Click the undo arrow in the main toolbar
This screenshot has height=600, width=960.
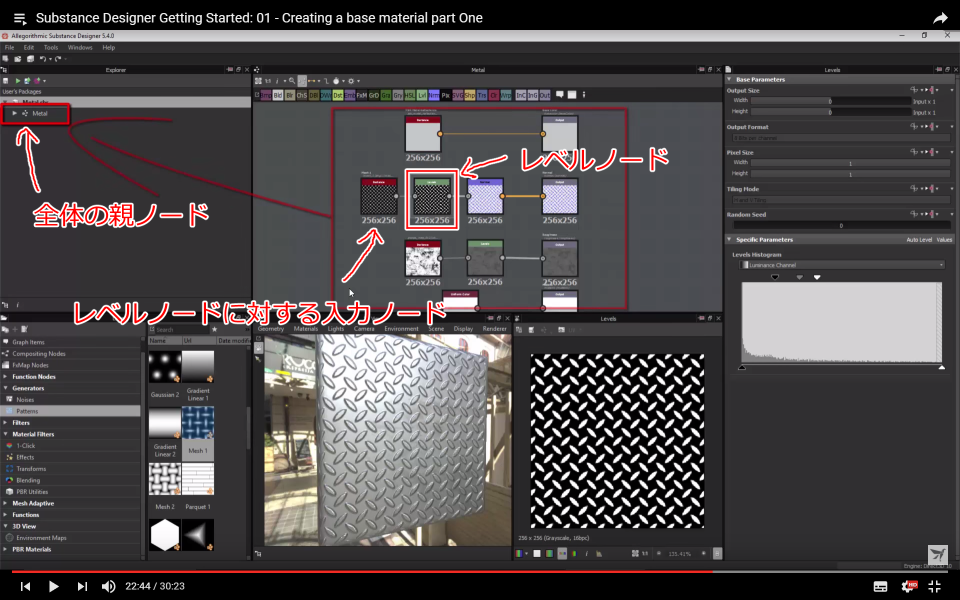[42, 59]
